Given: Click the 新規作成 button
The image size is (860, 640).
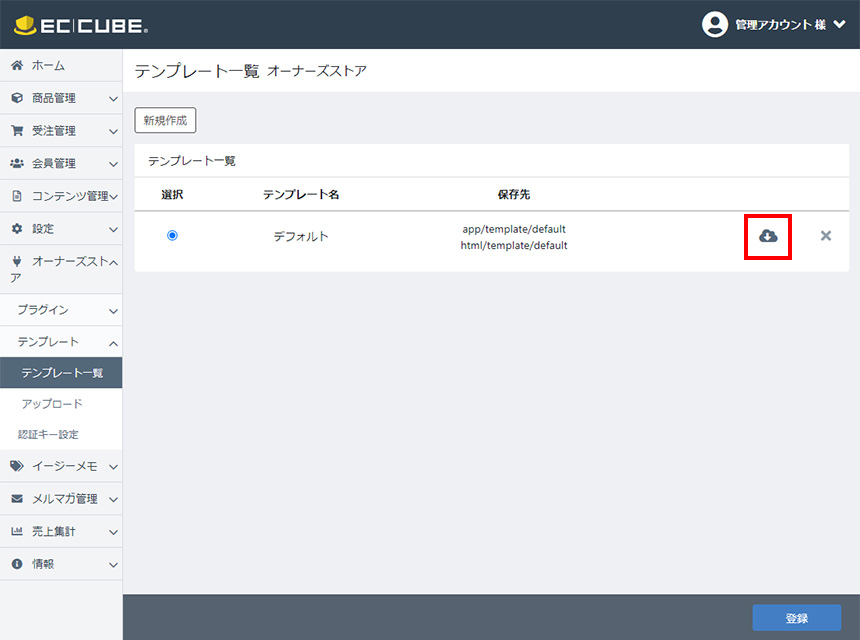Looking at the screenshot, I should click(165, 120).
